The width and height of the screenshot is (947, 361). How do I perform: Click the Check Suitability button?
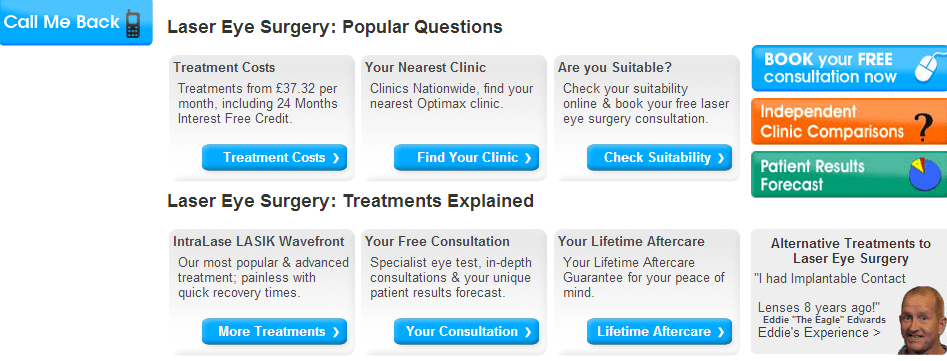tap(659, 158)
